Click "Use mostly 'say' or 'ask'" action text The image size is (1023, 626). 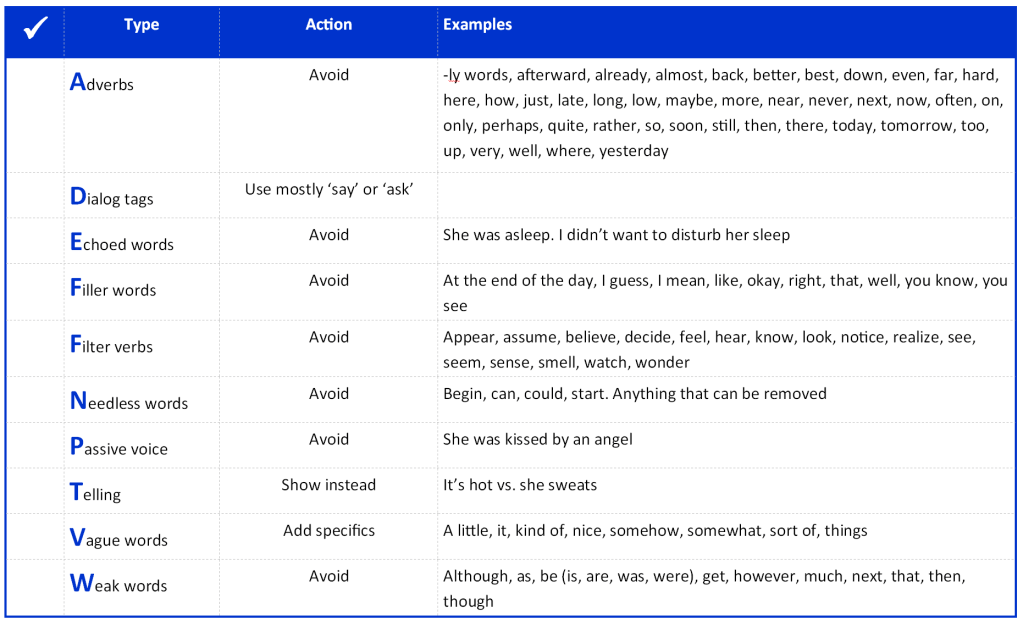click(328, 189)
